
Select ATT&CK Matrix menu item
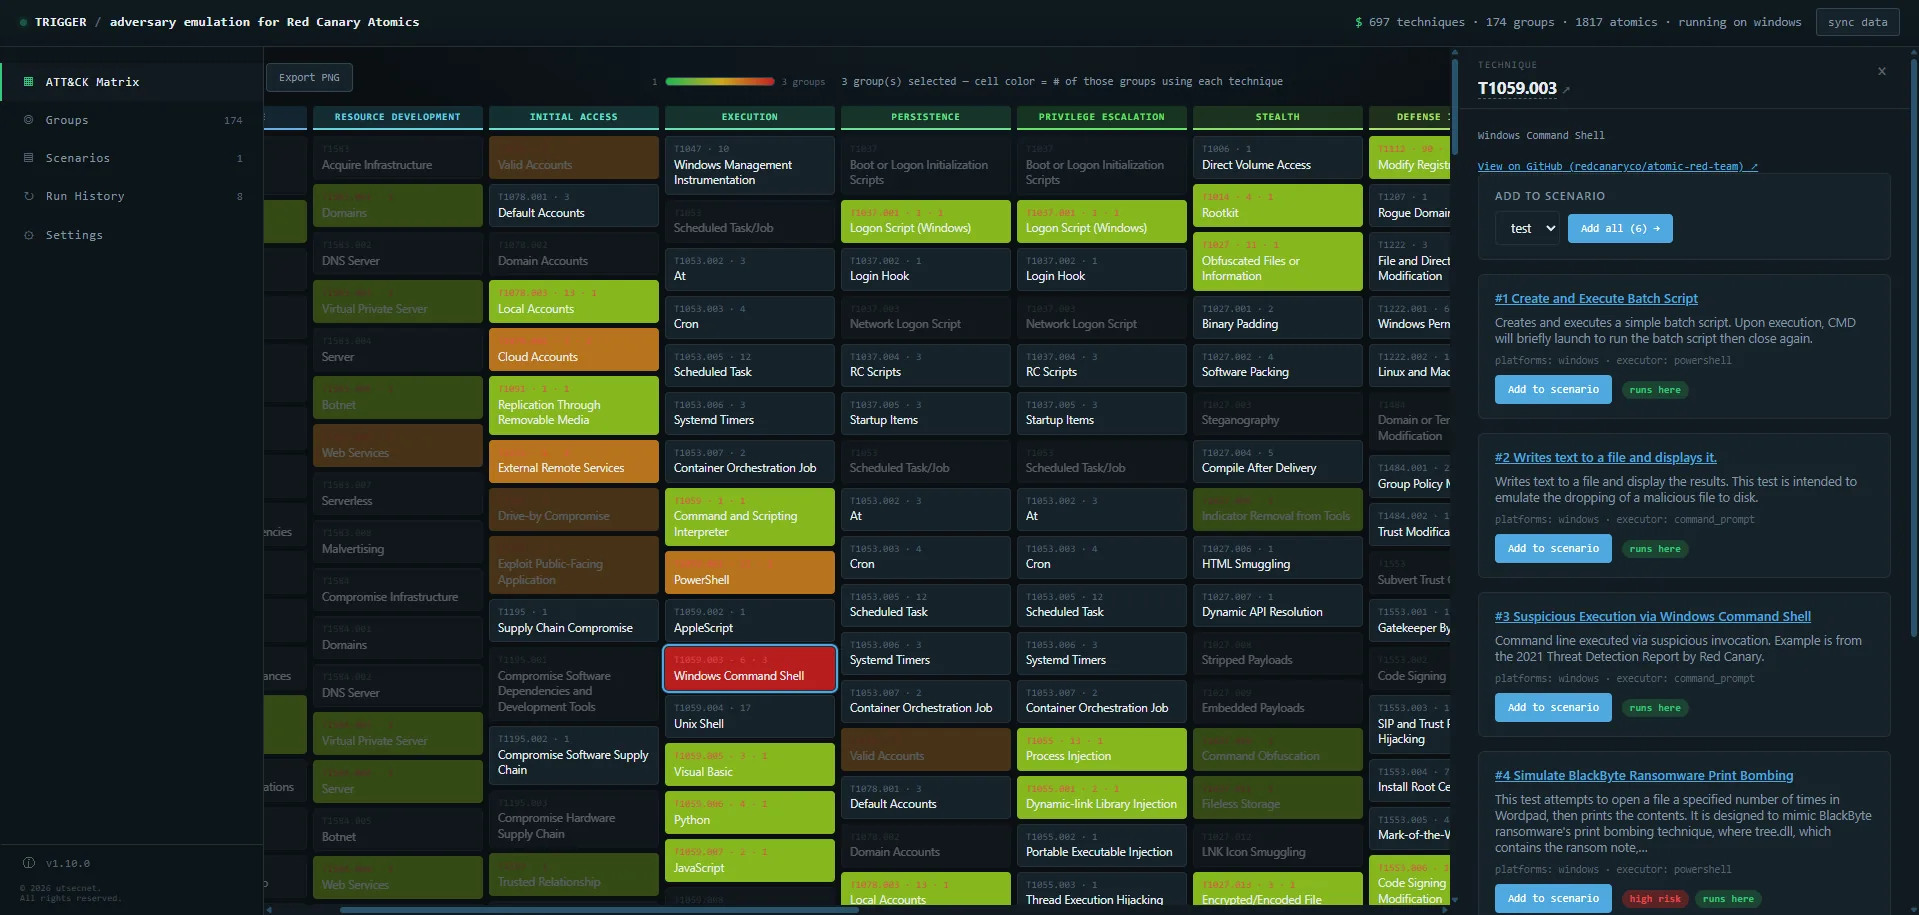[132, 82]
